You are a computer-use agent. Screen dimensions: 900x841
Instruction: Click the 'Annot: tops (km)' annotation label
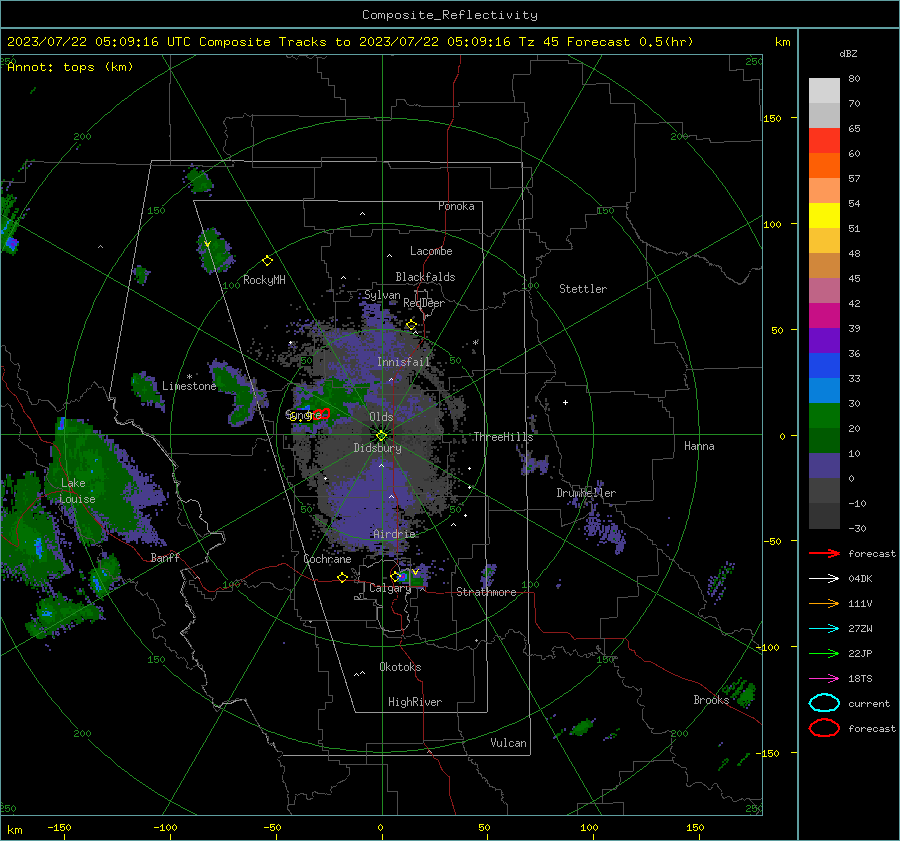pos(70,67)
